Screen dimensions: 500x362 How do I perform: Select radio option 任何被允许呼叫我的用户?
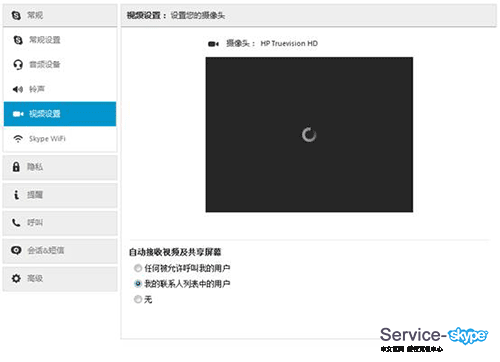click(x=138, y=268)
